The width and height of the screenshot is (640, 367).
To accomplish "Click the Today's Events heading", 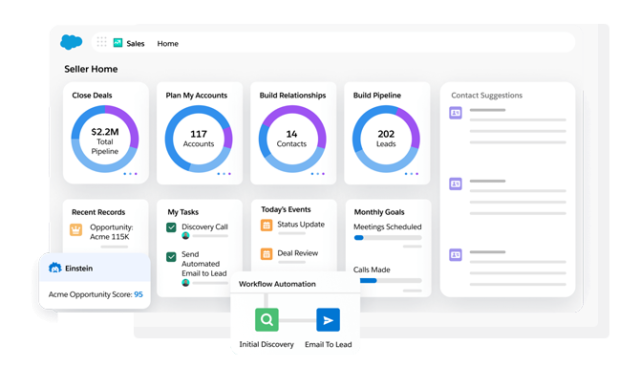I will tap(286, 209).
